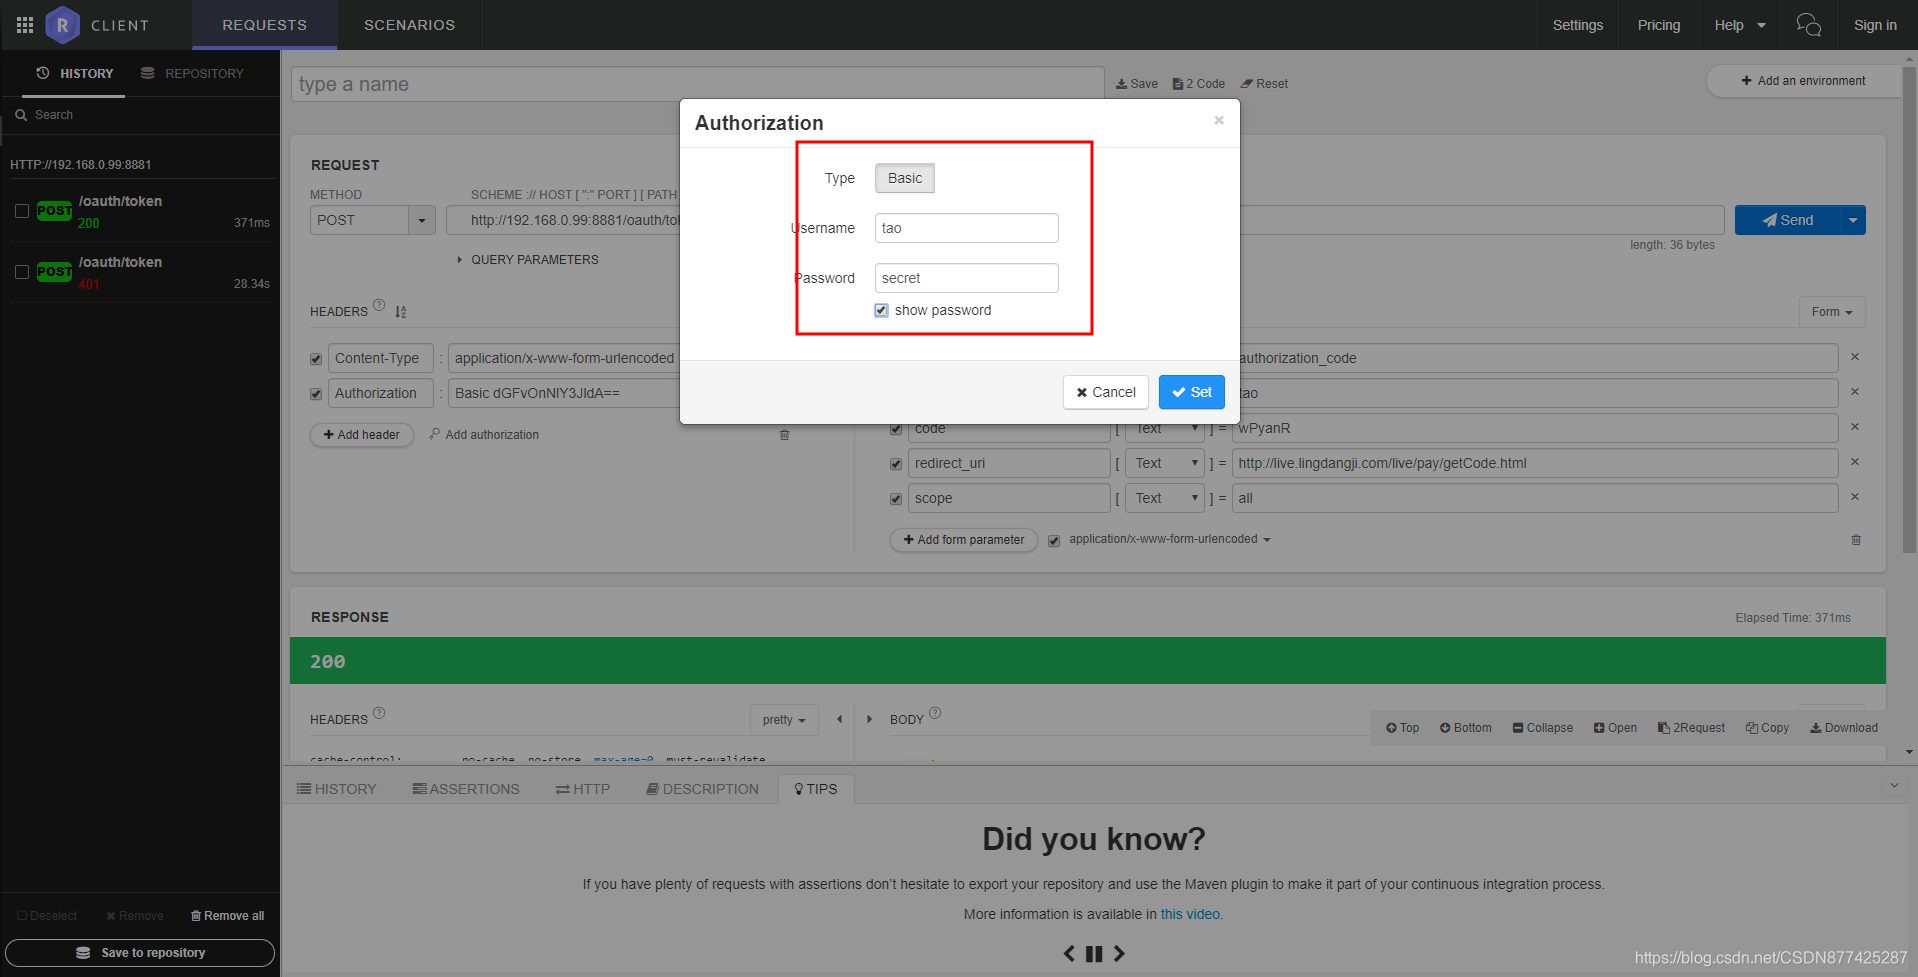Open redirect_uri Text type dropdown
Viewport: 1918px width, 977px height.
(1166, 463)
